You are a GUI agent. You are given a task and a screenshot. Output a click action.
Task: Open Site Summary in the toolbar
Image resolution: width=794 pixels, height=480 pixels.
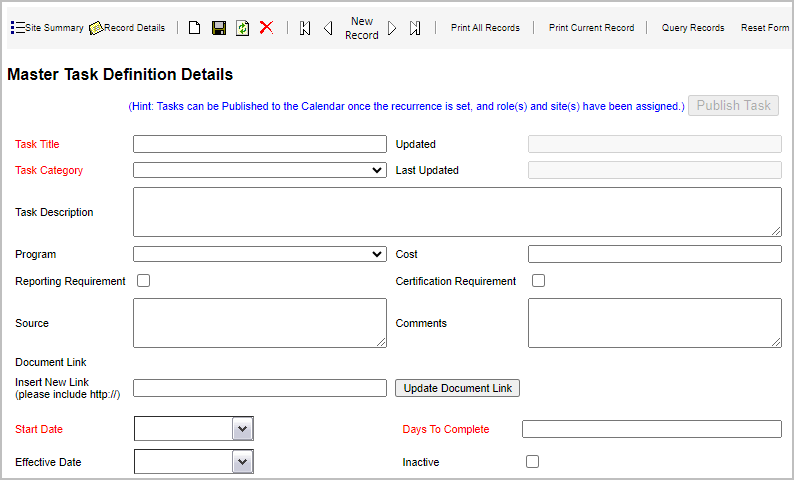[x=47, y=28]
